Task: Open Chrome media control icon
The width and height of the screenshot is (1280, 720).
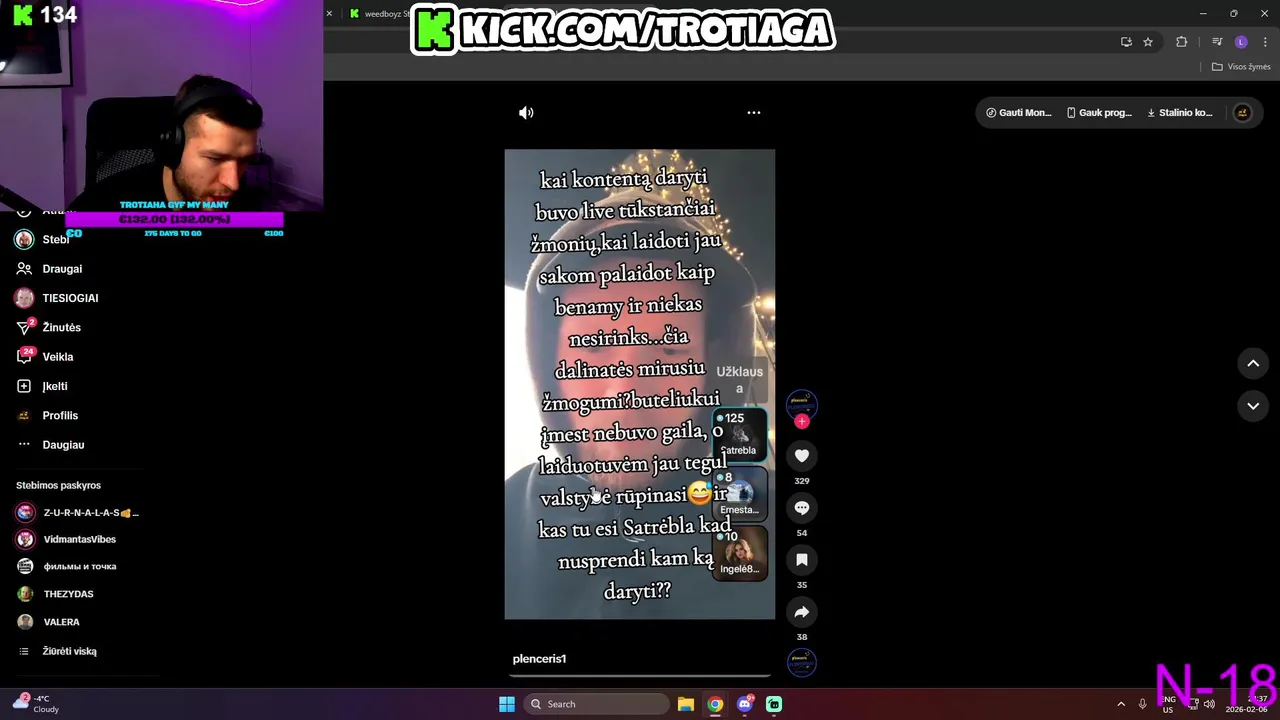Action: [x=1217, y=42]
